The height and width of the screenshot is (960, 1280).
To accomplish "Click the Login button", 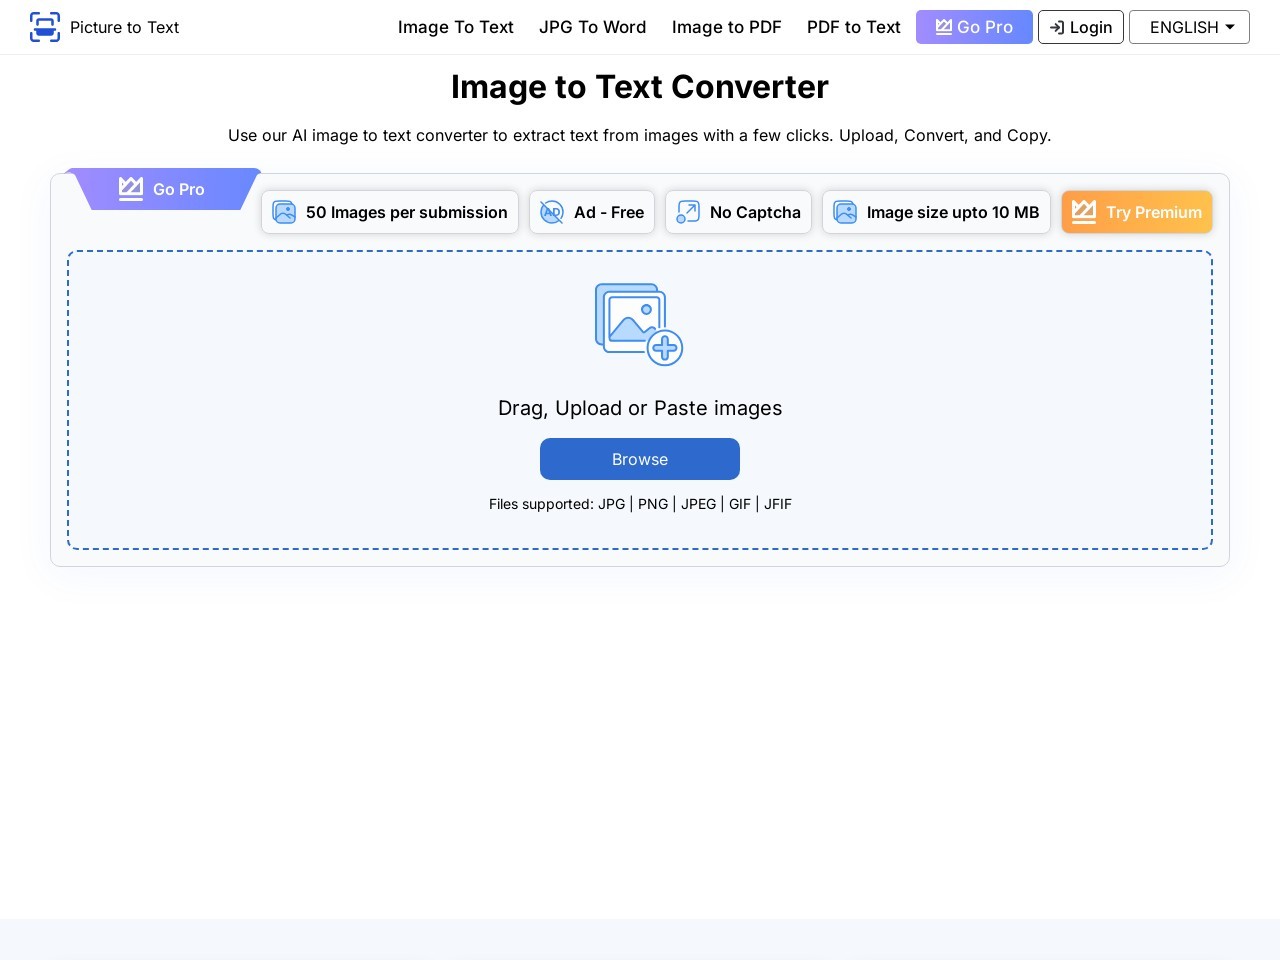I will [1081, 27].
